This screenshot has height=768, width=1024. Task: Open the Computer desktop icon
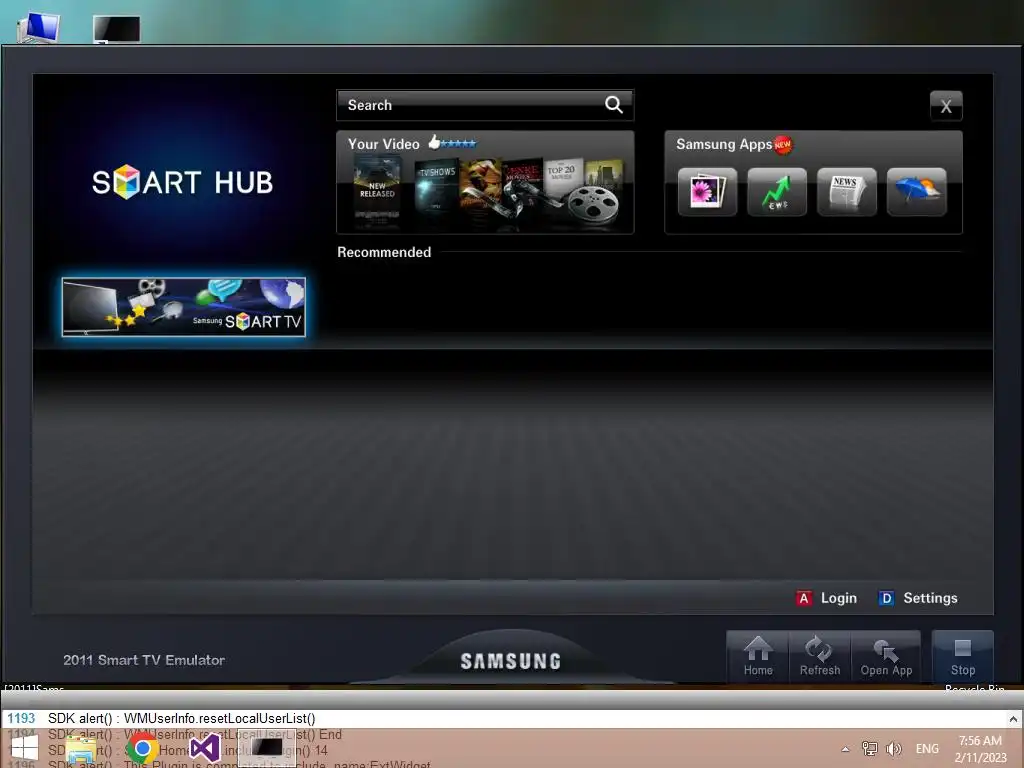[39, 28]
